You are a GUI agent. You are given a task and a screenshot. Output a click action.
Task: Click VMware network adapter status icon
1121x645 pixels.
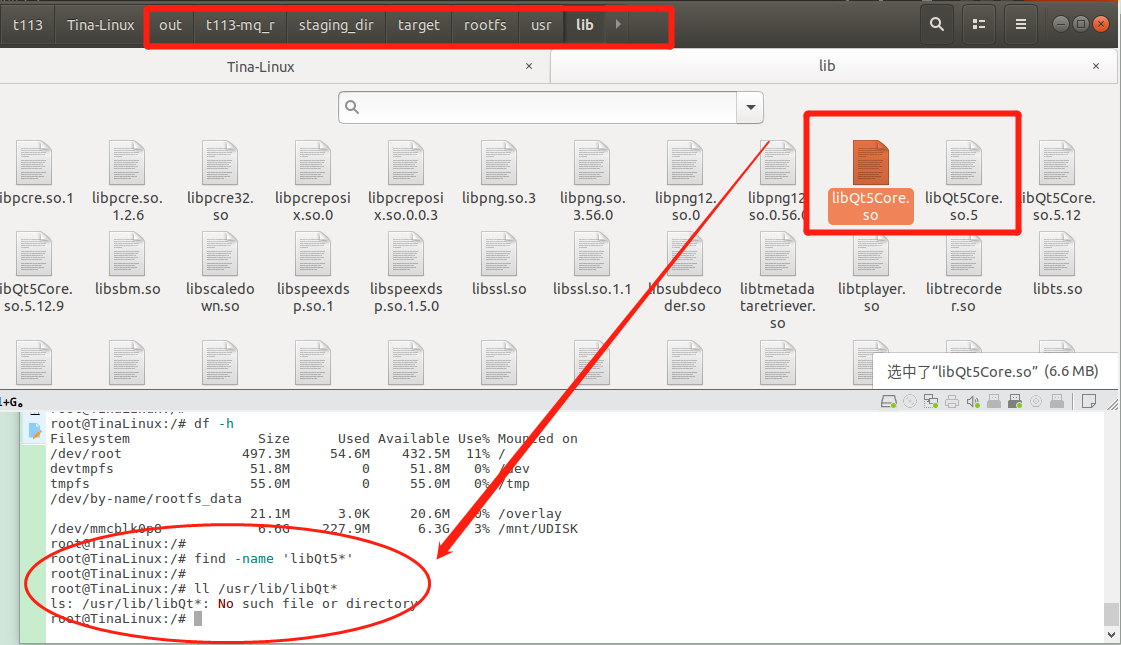(x=931, y=402)
